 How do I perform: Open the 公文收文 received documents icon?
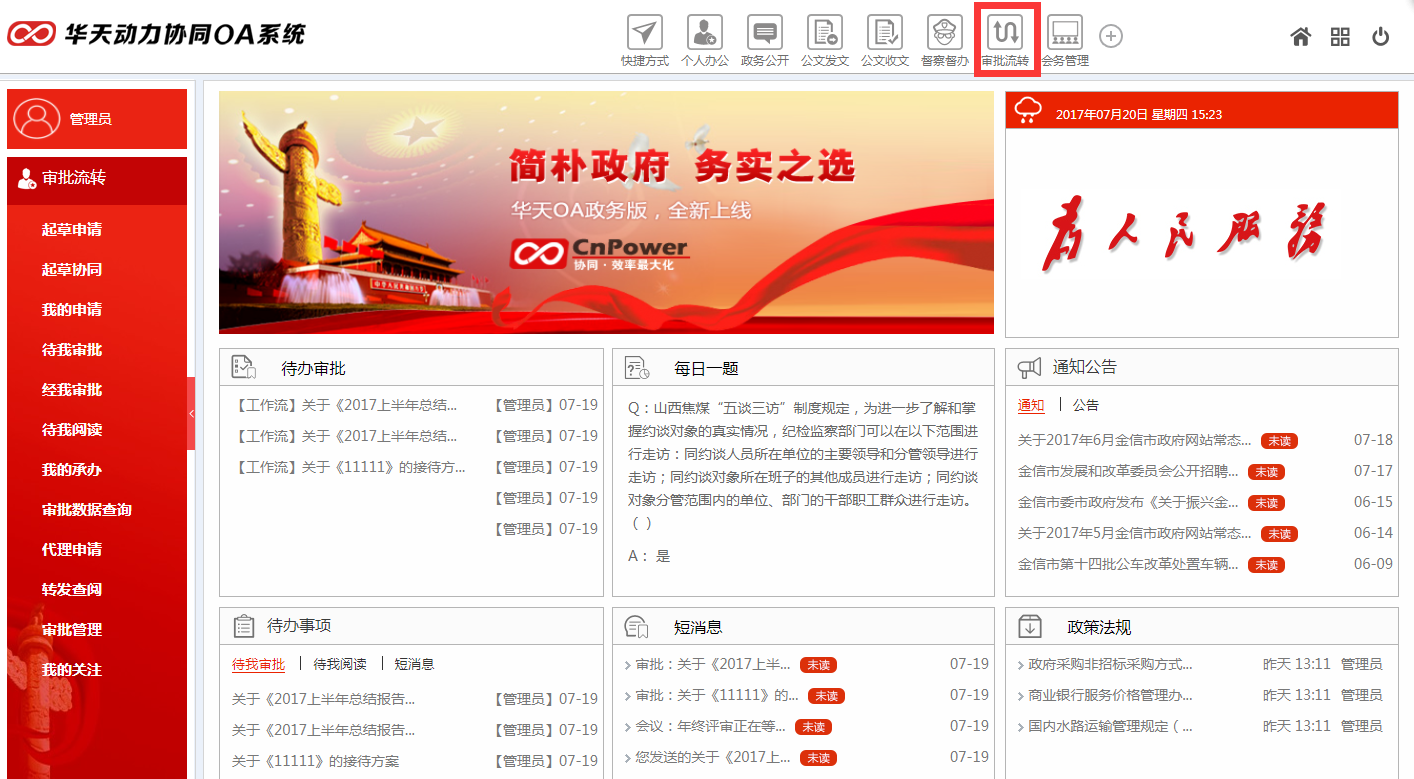coord(884,38)
